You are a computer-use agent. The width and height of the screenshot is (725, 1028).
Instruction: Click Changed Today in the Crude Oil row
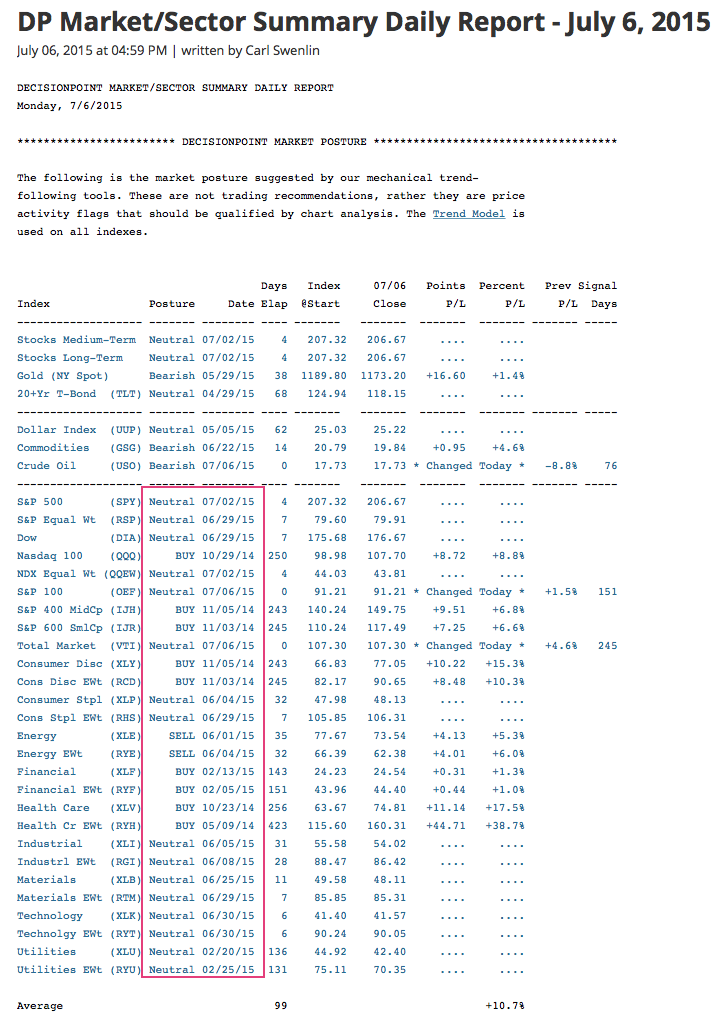pyautogui.click(x=469, y=466)
